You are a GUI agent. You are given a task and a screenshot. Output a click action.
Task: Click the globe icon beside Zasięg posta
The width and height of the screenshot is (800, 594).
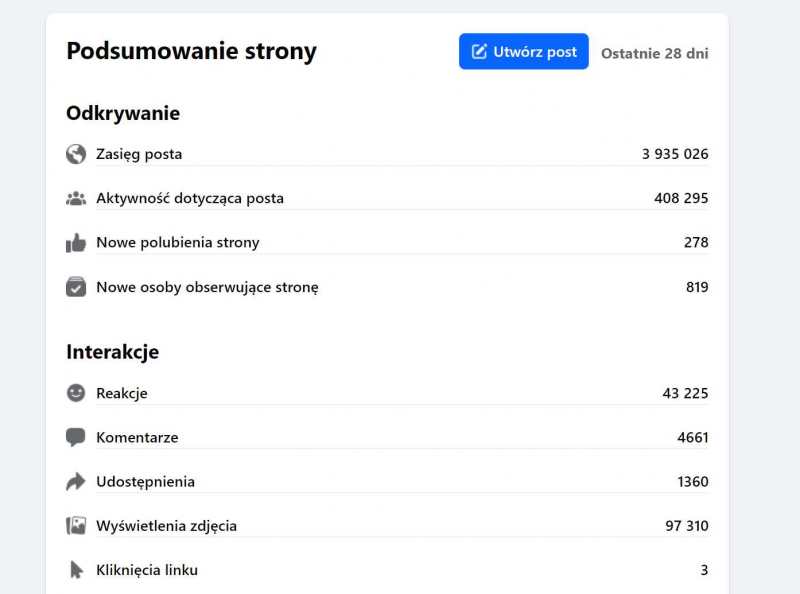(76, 154)
